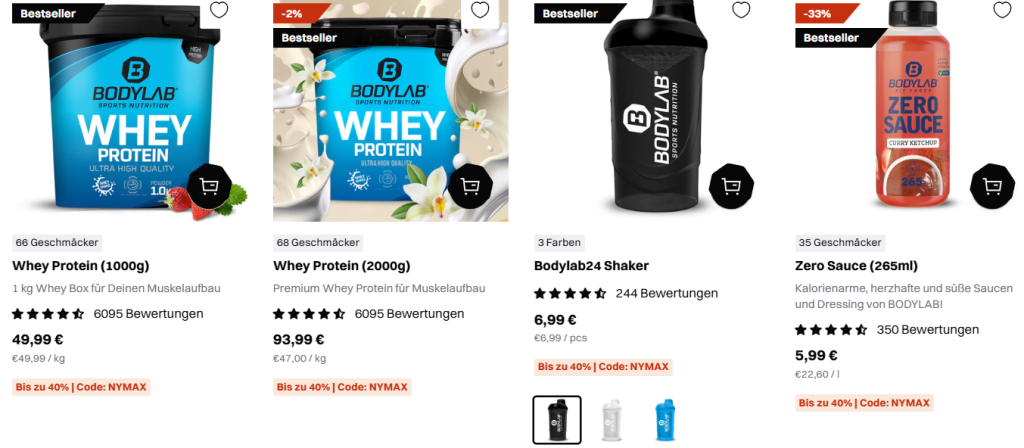Pick the blue shaker color variant
This screenshot has height=448, width=1024.
click(x=665, y=420)
